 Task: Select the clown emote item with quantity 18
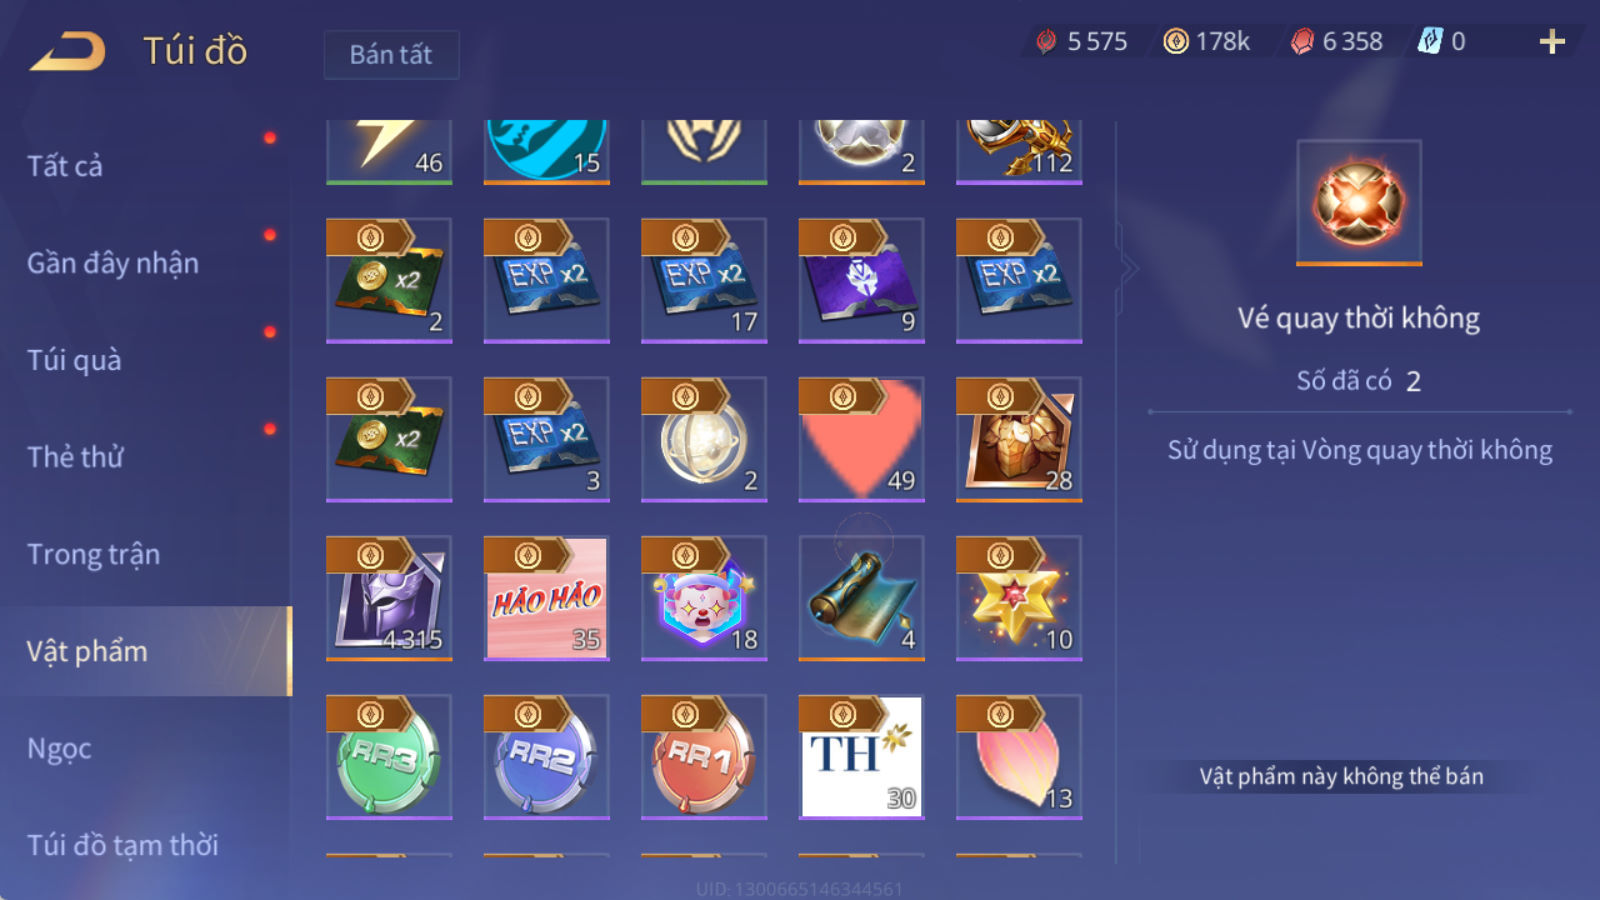pyautogui.click(x=704, y=598)
